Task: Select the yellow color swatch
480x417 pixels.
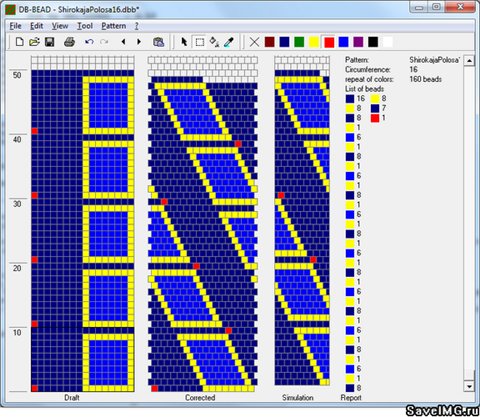Action: pyautogui.click(x=314, y=42)
